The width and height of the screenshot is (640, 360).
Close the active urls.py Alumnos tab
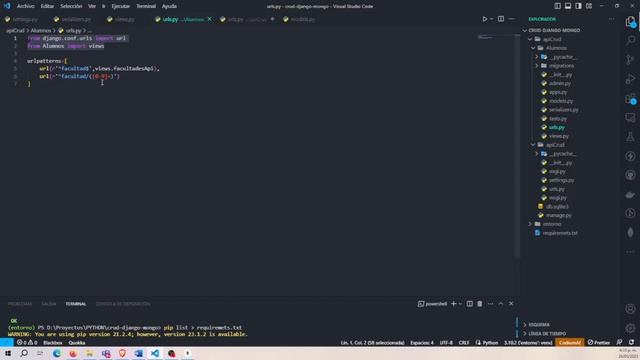[x=209, y=19]
